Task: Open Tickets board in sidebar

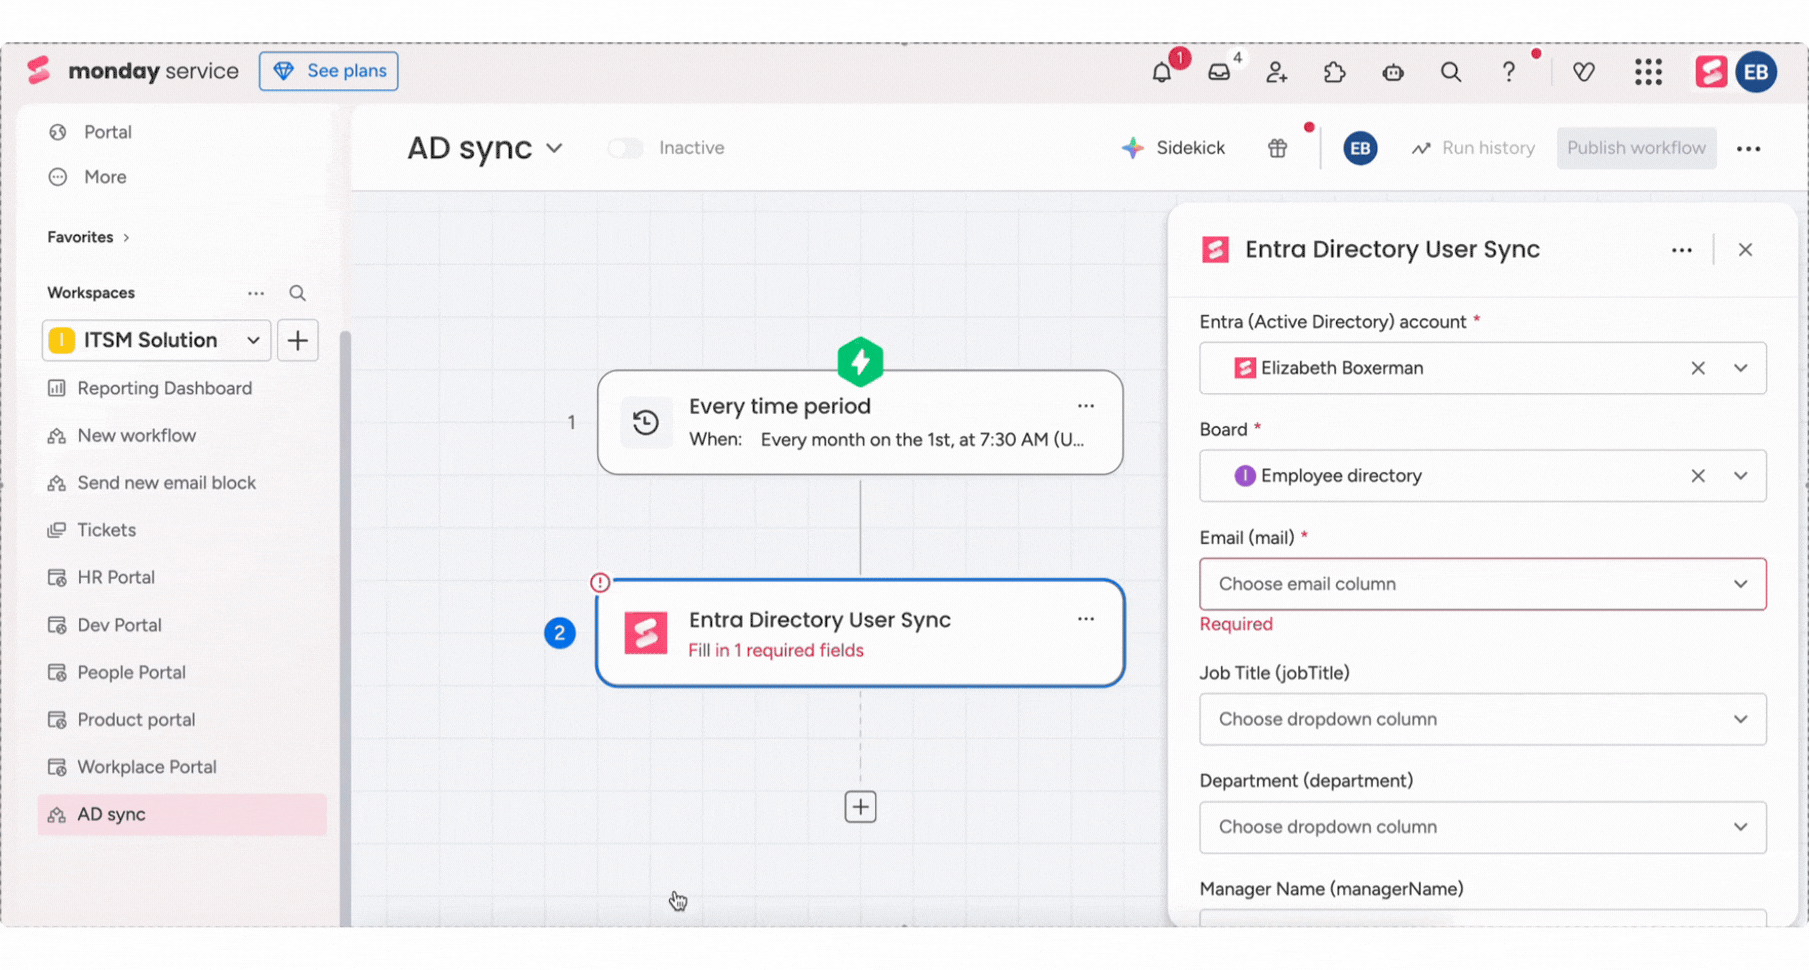Action: click(106, 530)
